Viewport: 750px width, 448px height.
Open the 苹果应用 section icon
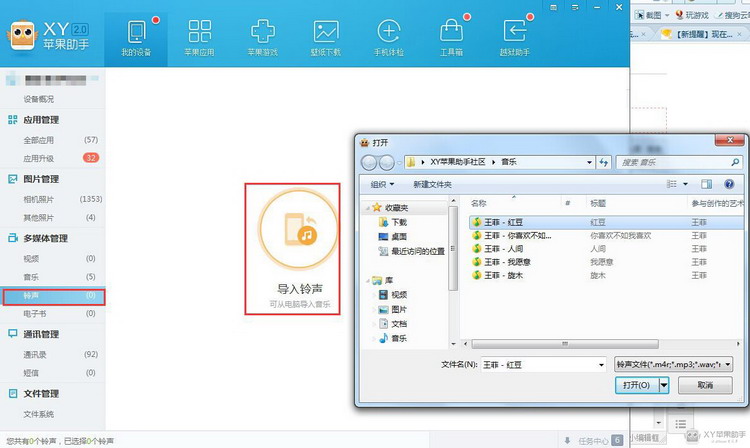[199, 32]
